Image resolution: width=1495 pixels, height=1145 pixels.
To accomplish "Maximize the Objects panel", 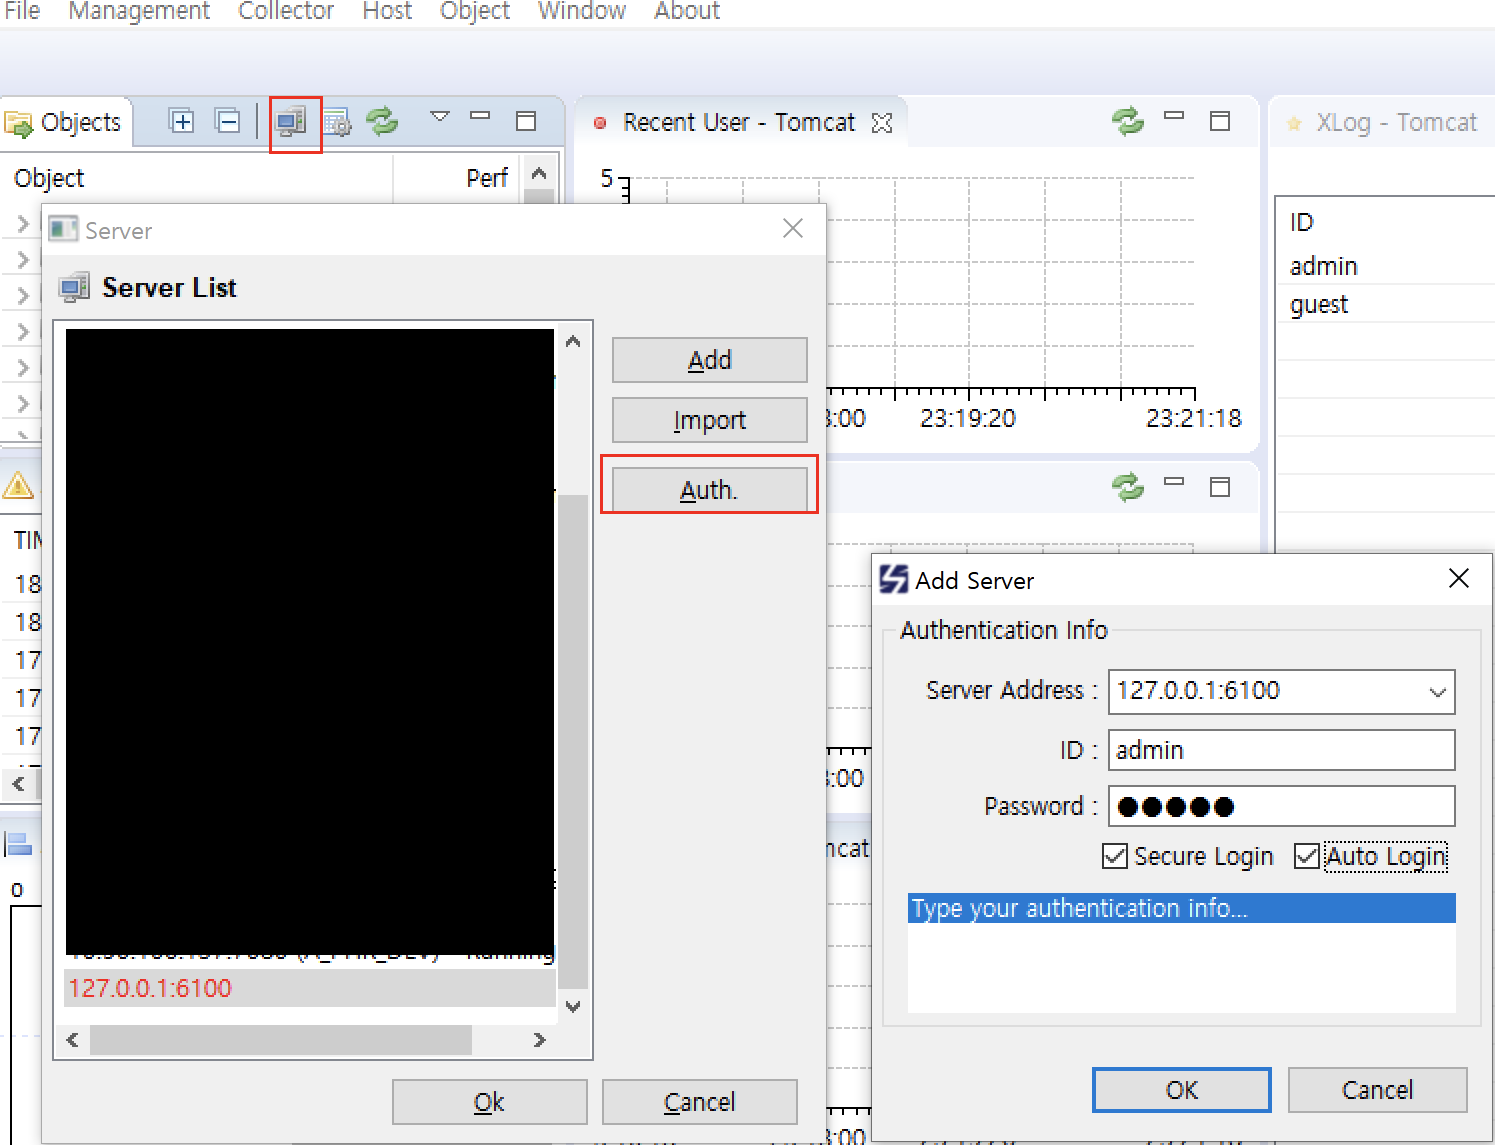I will [526, 121].
